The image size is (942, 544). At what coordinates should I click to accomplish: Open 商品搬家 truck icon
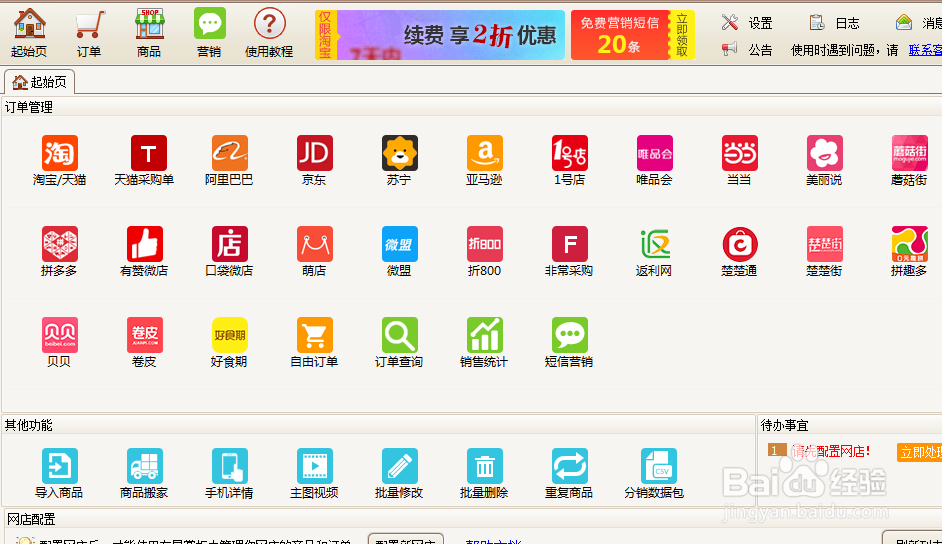tap(144, 474)
